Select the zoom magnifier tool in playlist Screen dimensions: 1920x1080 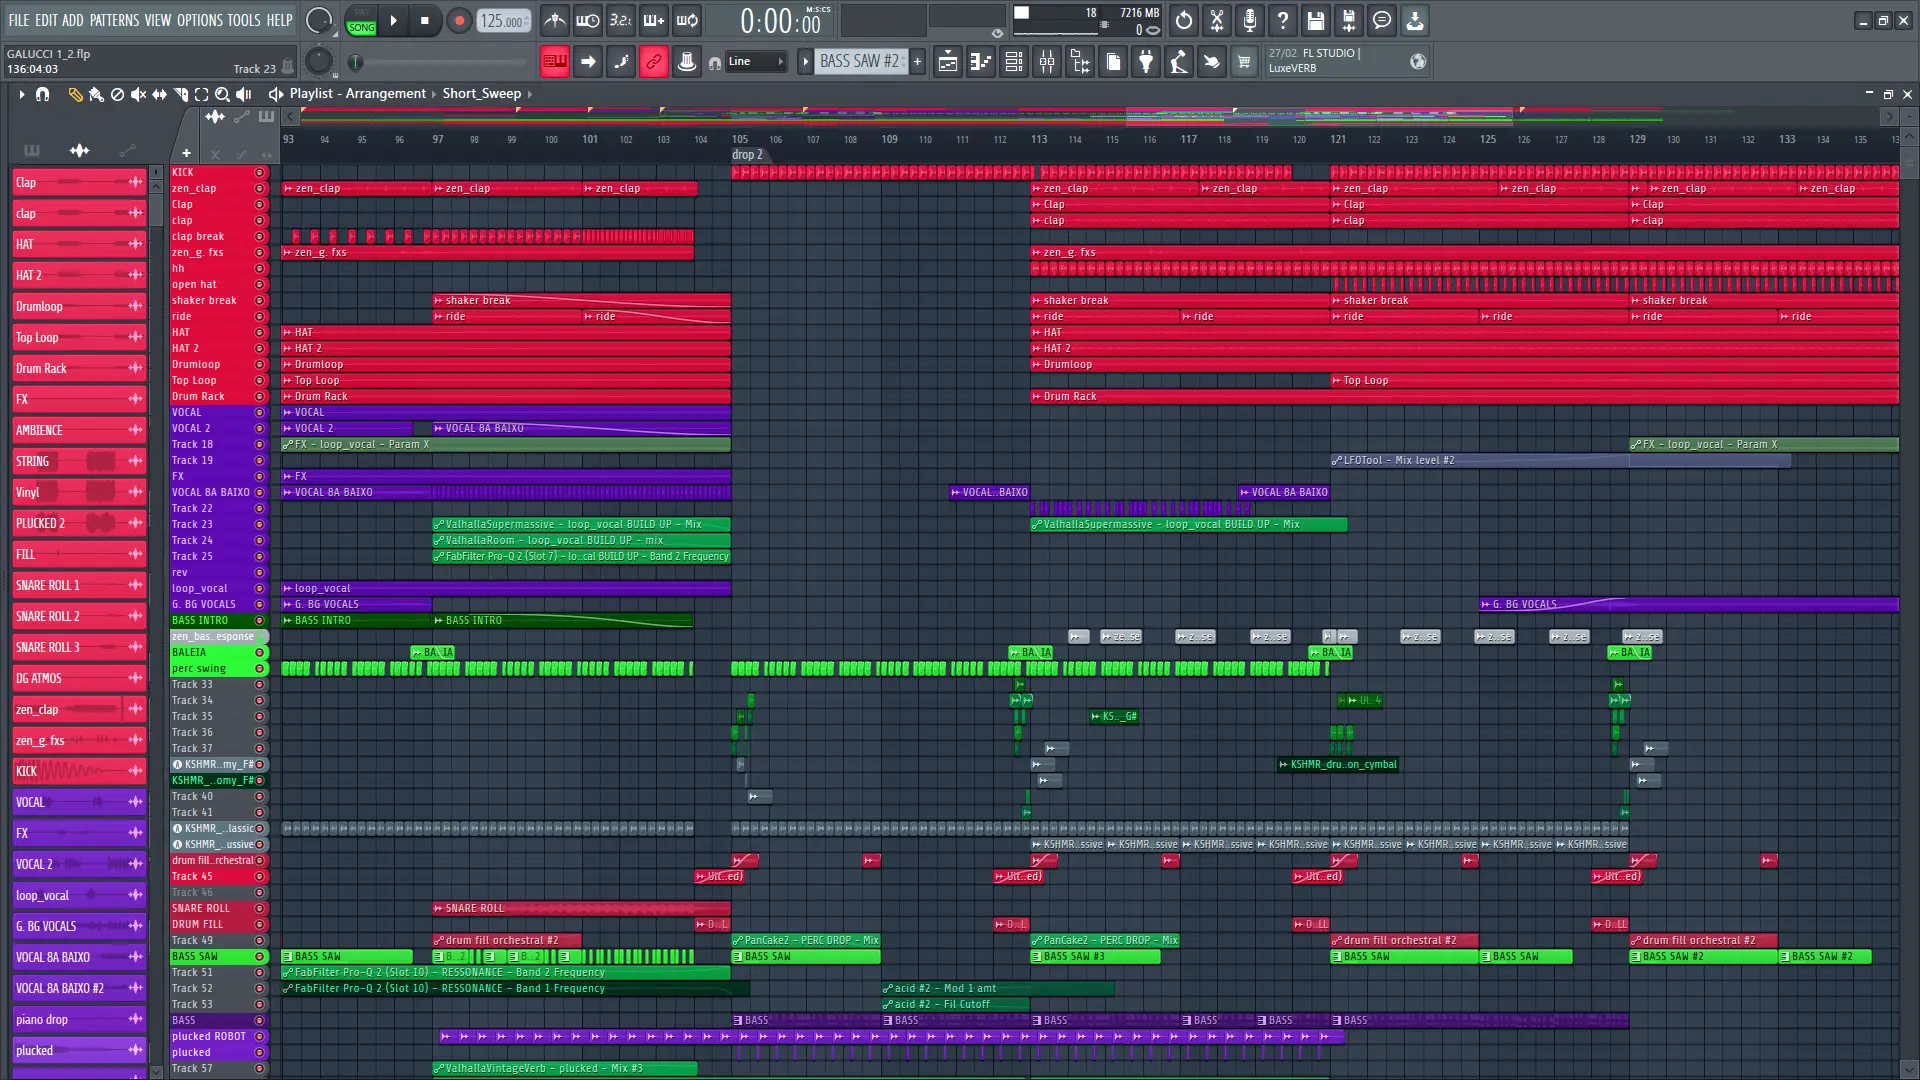click(222, 94)
